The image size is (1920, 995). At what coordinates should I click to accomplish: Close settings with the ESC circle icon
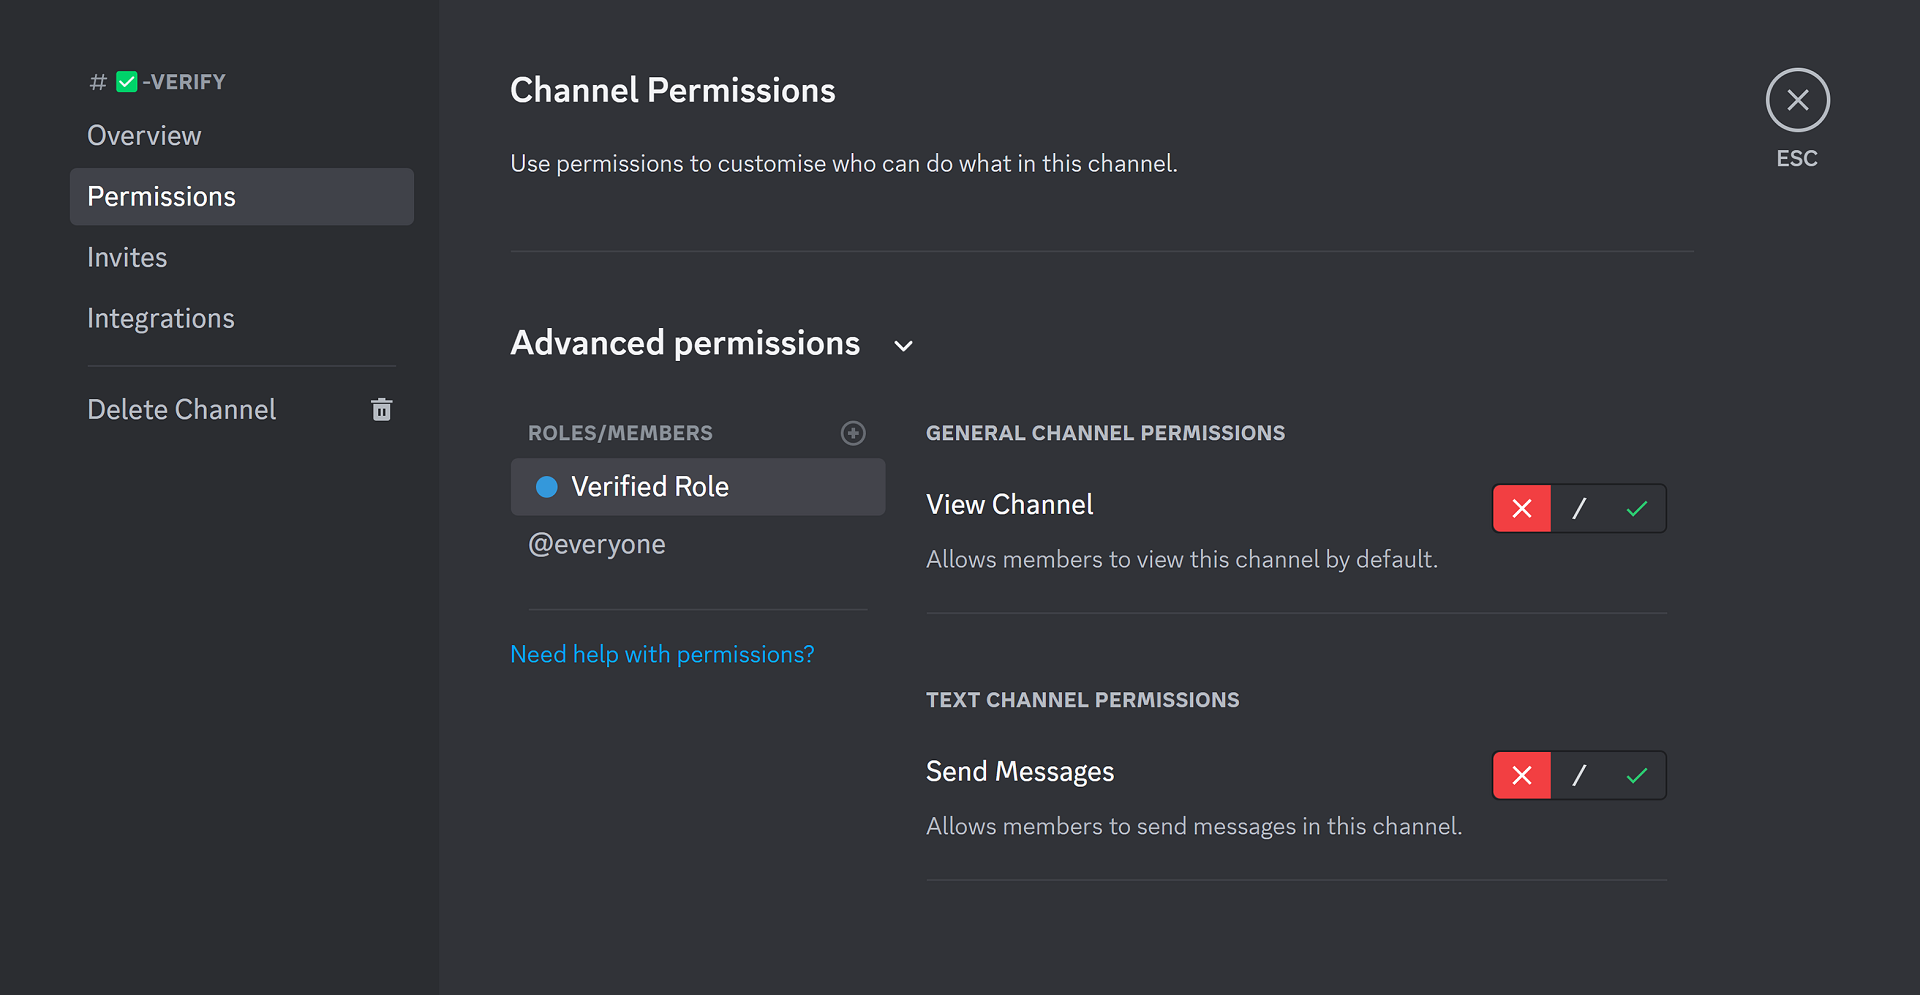click(x=1797, y=100)
